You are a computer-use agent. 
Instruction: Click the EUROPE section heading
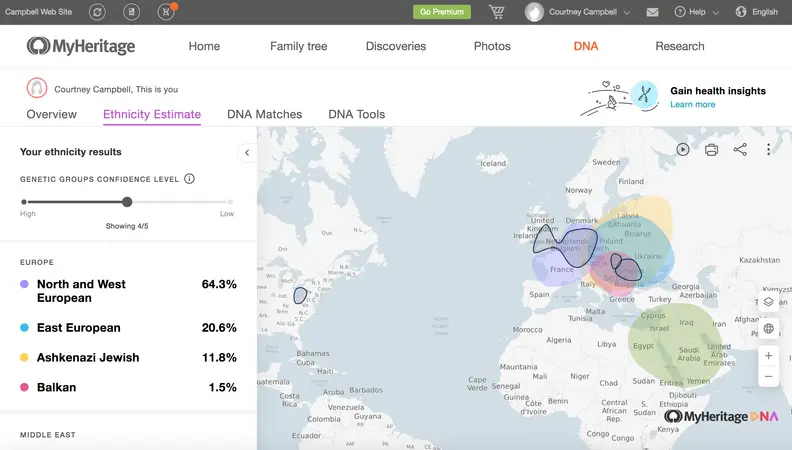[x=37, y=263]
